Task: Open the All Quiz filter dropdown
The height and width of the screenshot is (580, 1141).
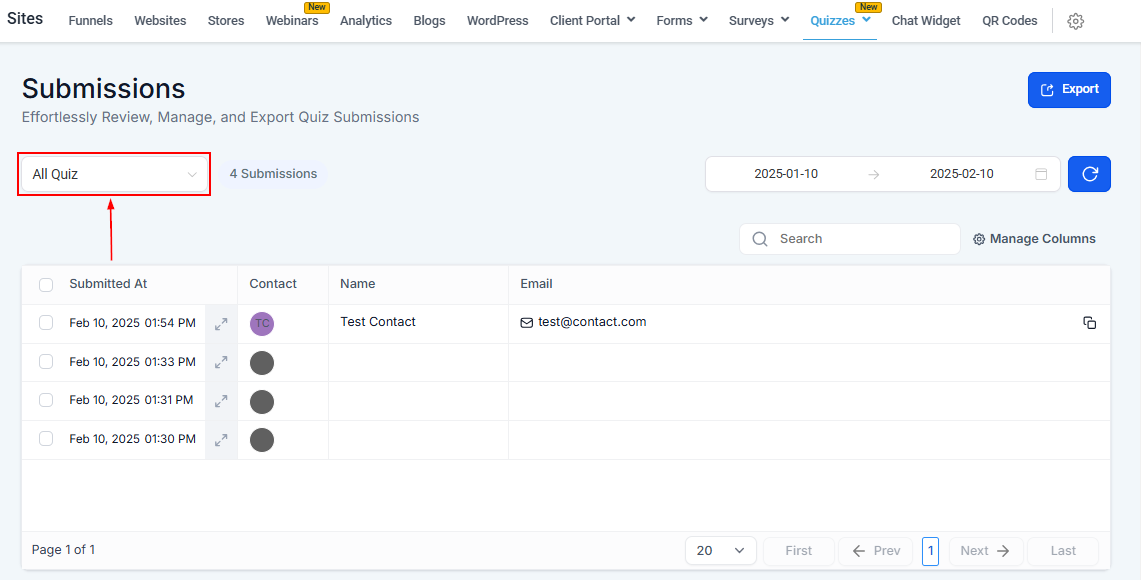Action: (114, 174)
